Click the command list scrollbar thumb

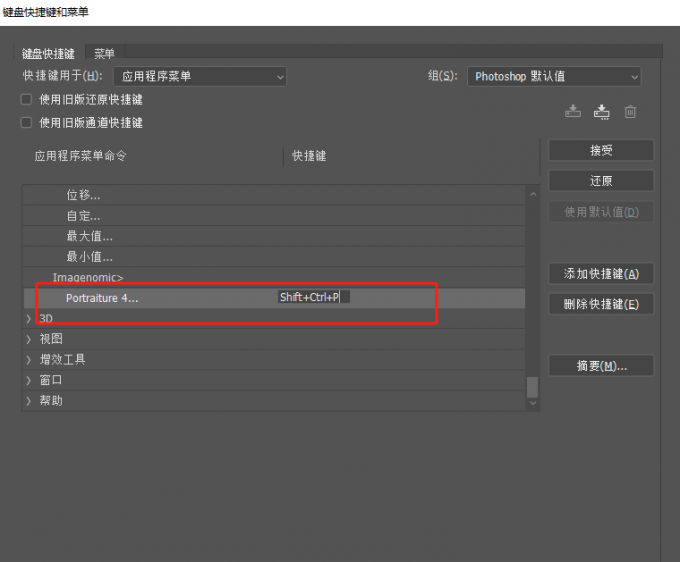point(533,387)
